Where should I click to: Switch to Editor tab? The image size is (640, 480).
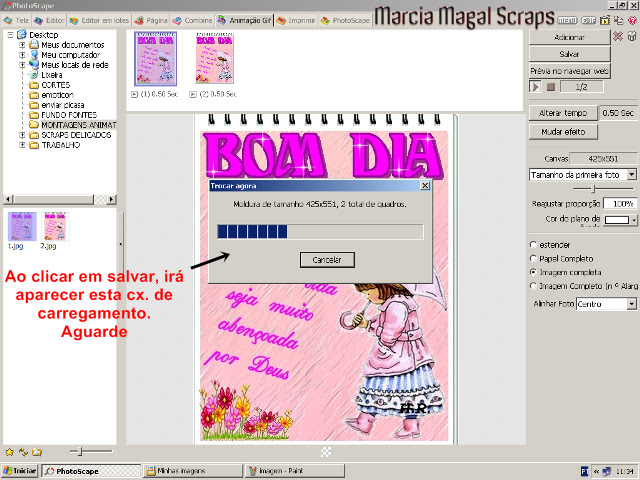(49, 20)
